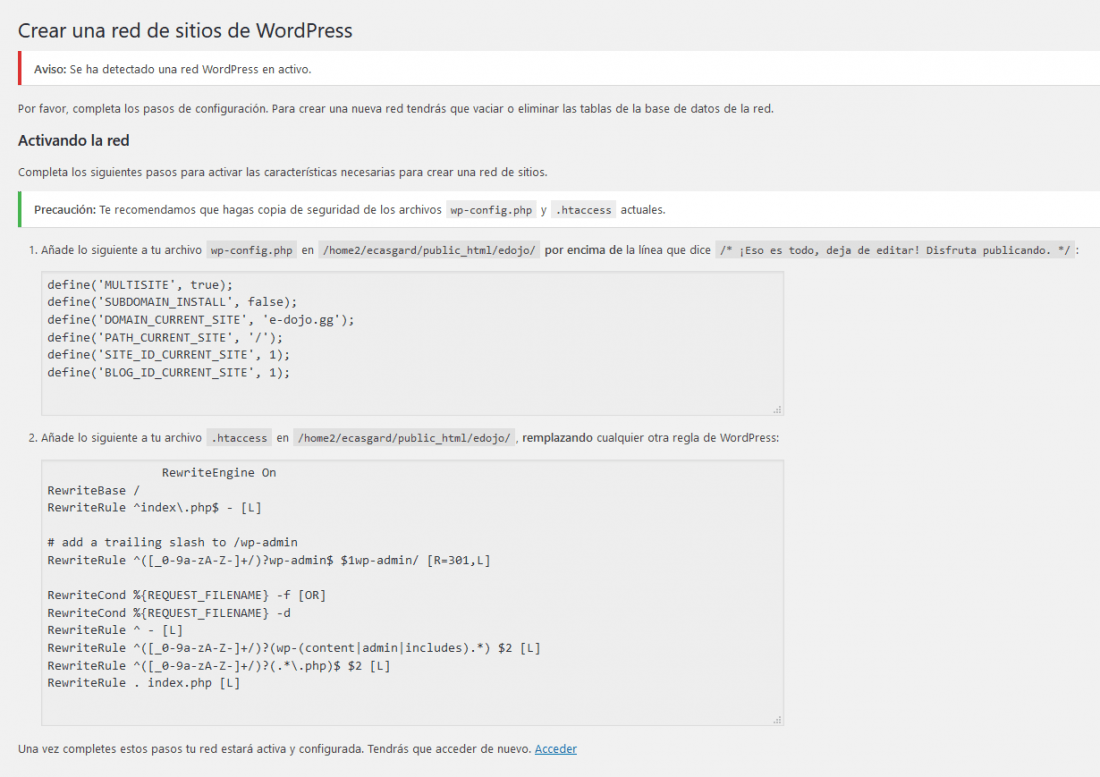Screen dimensions: 1100x777
Task: Click the /home2/ecasgard/public_html/edojo/ path in step 1
Action: (429, 250)
